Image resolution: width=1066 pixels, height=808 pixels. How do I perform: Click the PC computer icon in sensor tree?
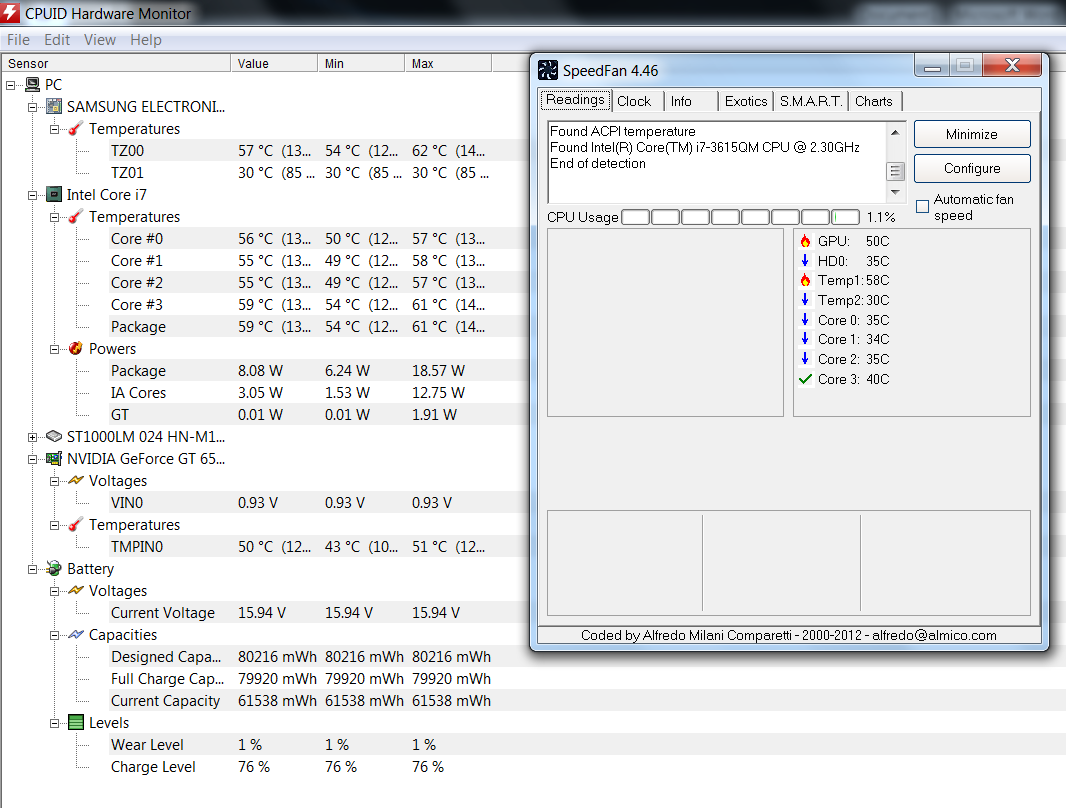(x=32, y=85)
